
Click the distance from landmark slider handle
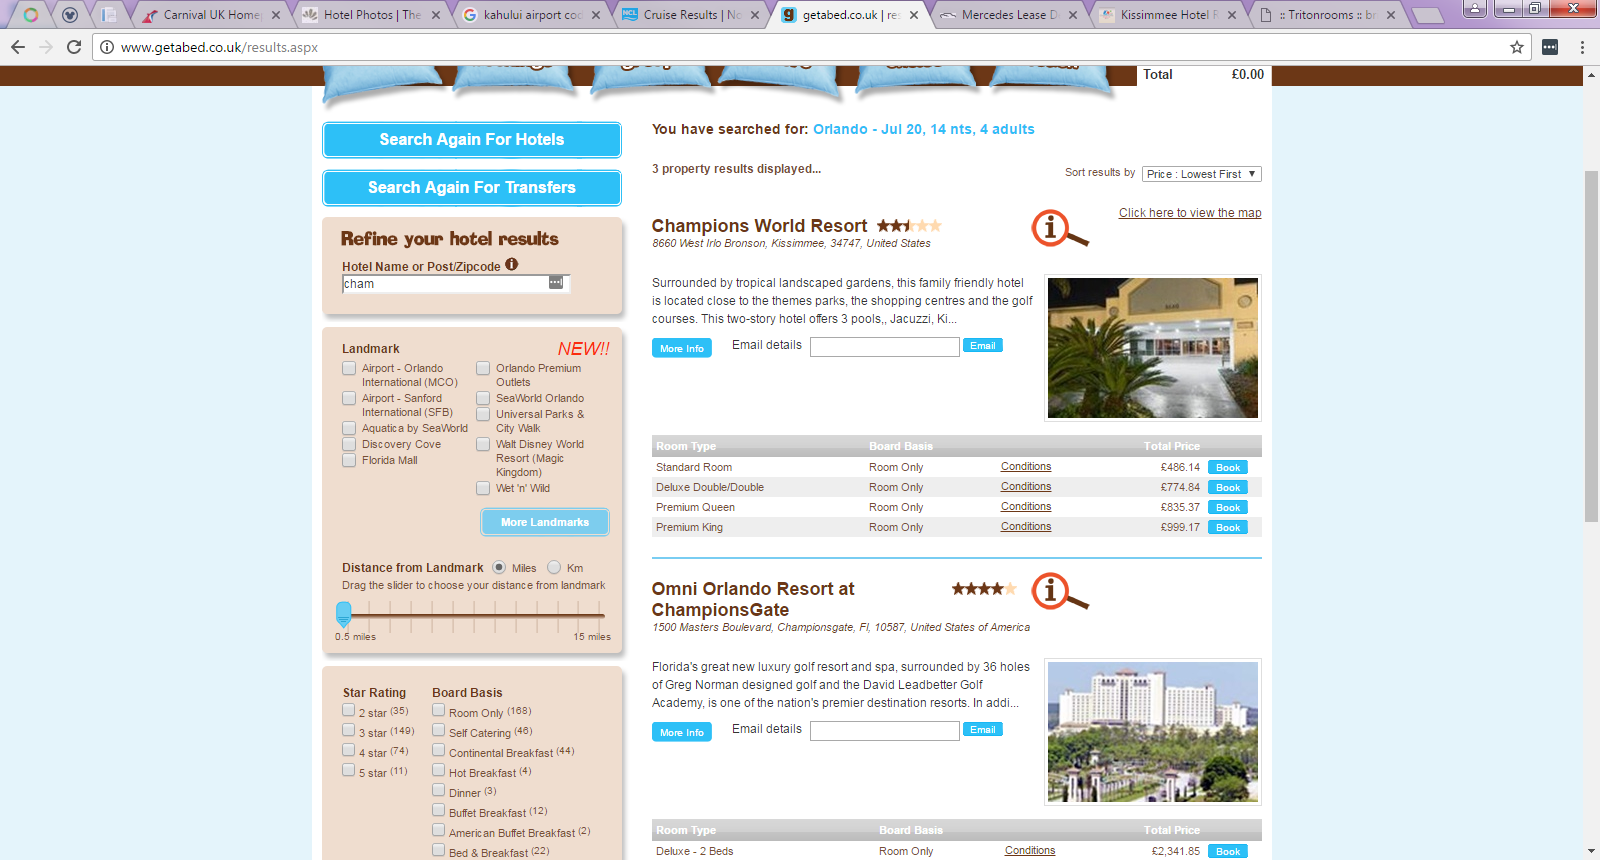point(344,613)
